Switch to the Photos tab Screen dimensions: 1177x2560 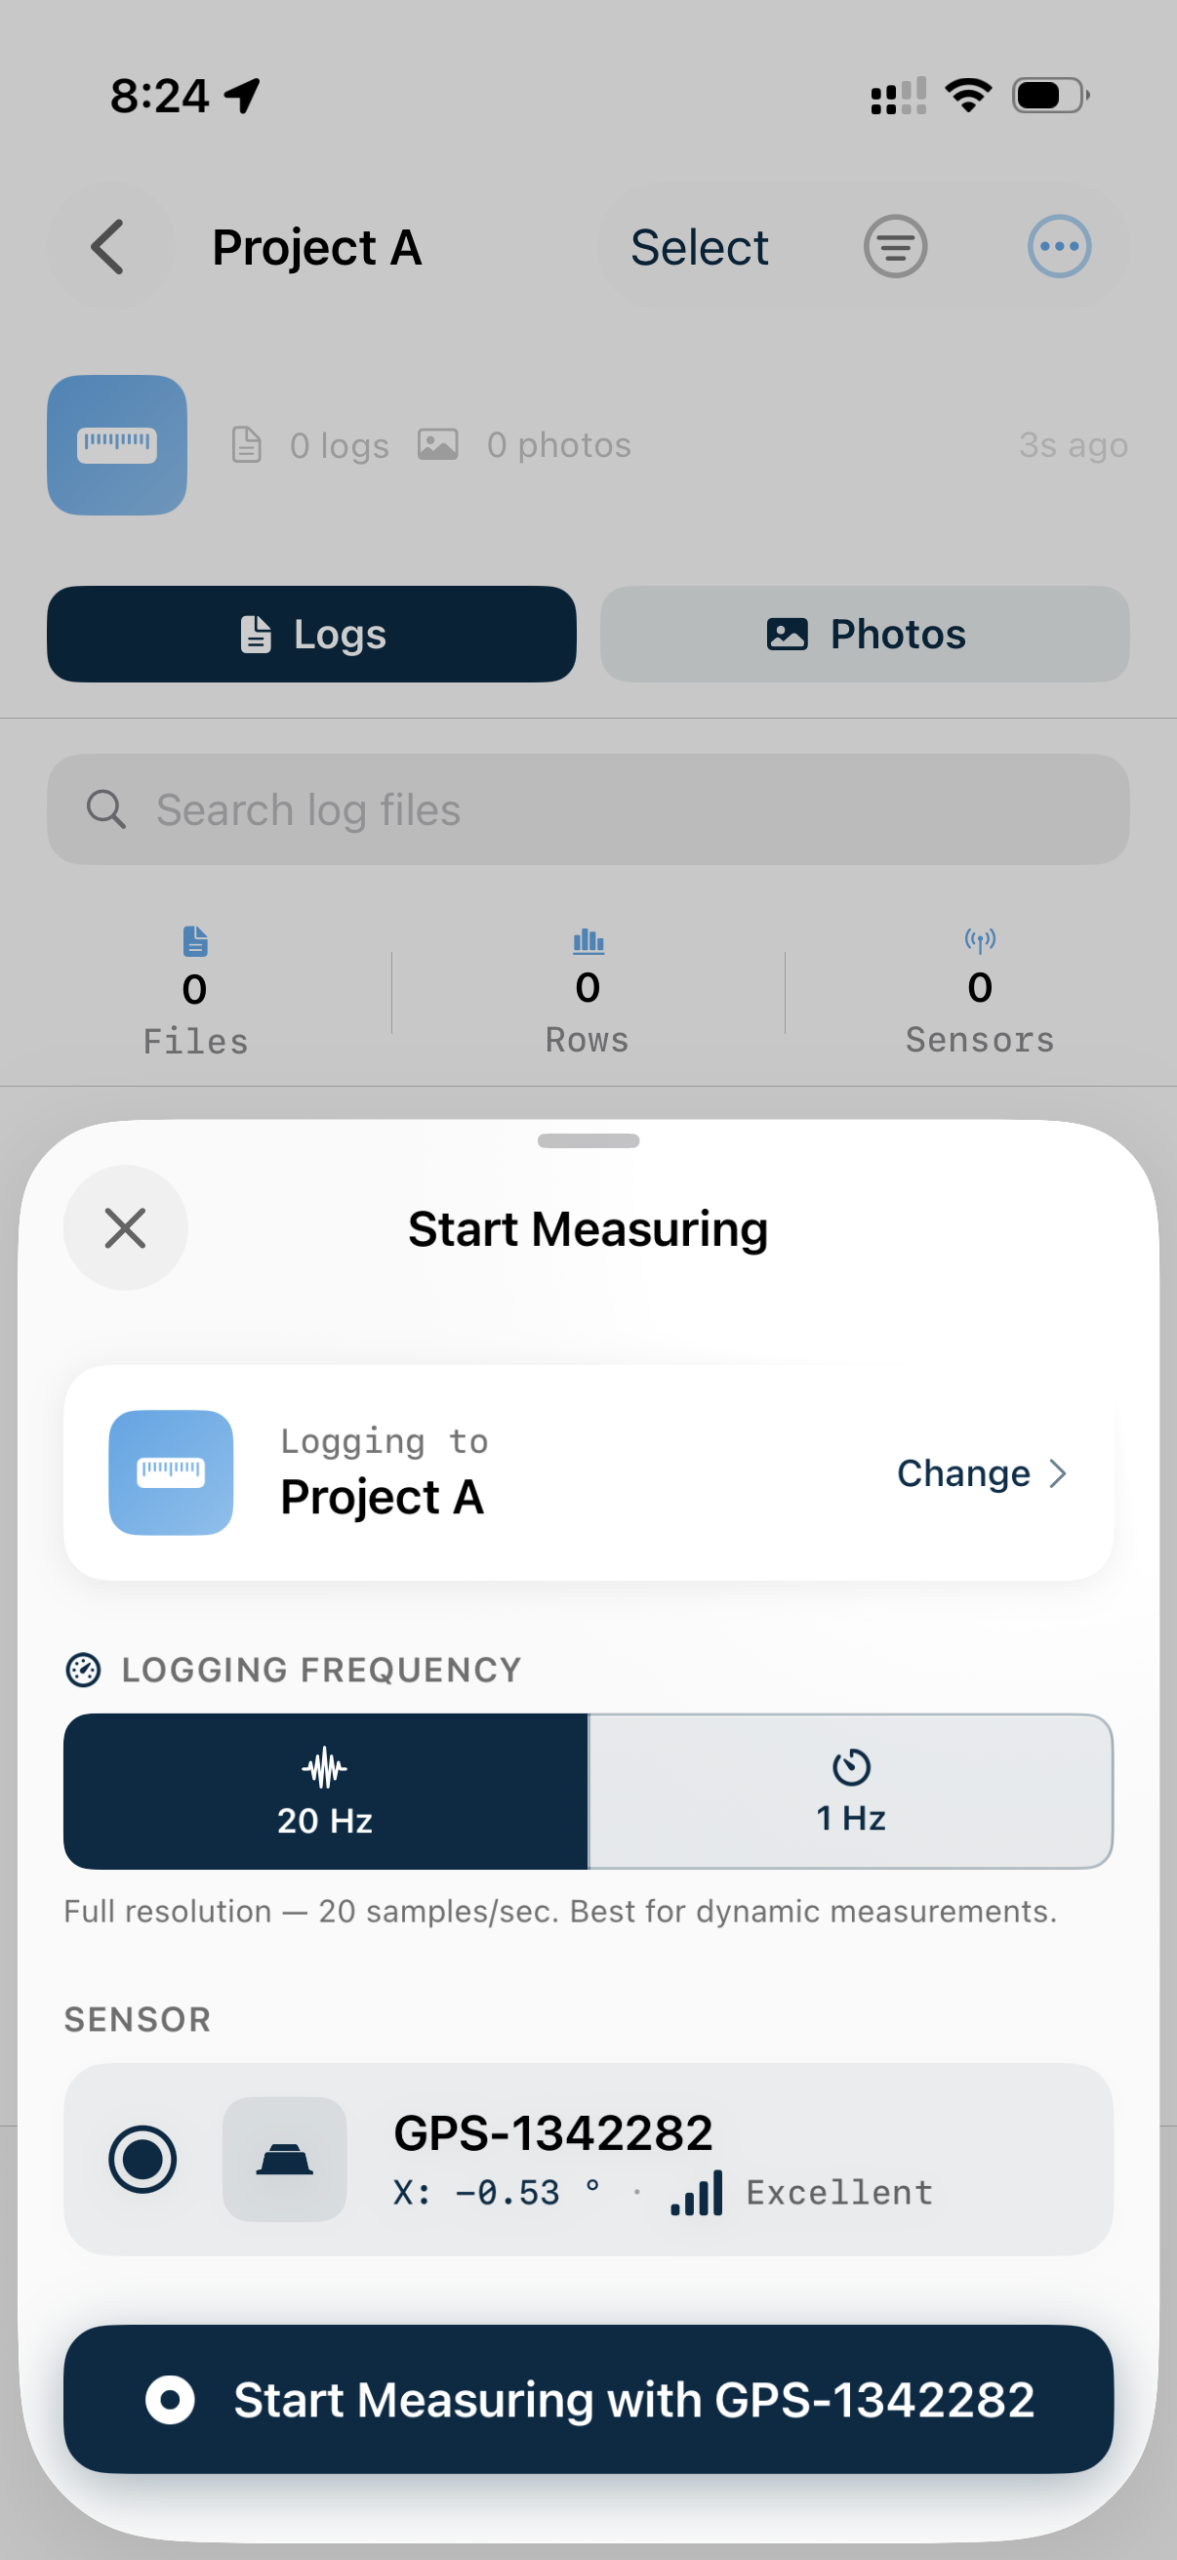point(865,634)
